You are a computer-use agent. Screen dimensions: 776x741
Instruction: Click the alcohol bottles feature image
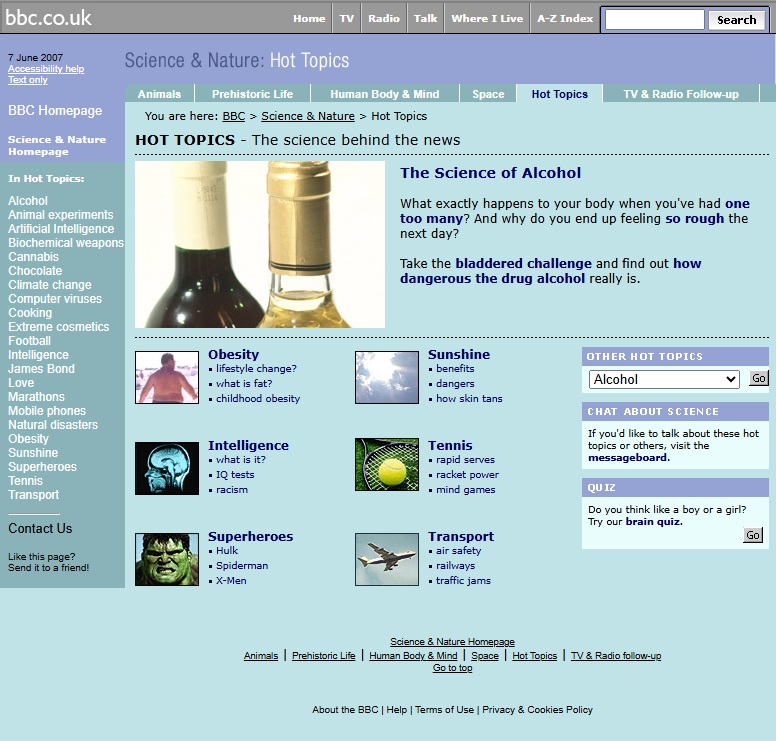point(260,245)
